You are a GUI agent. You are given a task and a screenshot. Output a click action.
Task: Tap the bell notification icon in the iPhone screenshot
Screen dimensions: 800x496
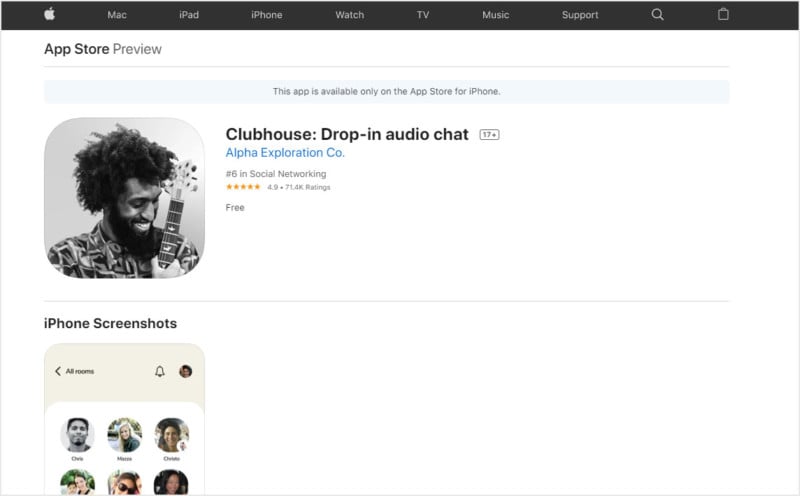tap(160, 371)
